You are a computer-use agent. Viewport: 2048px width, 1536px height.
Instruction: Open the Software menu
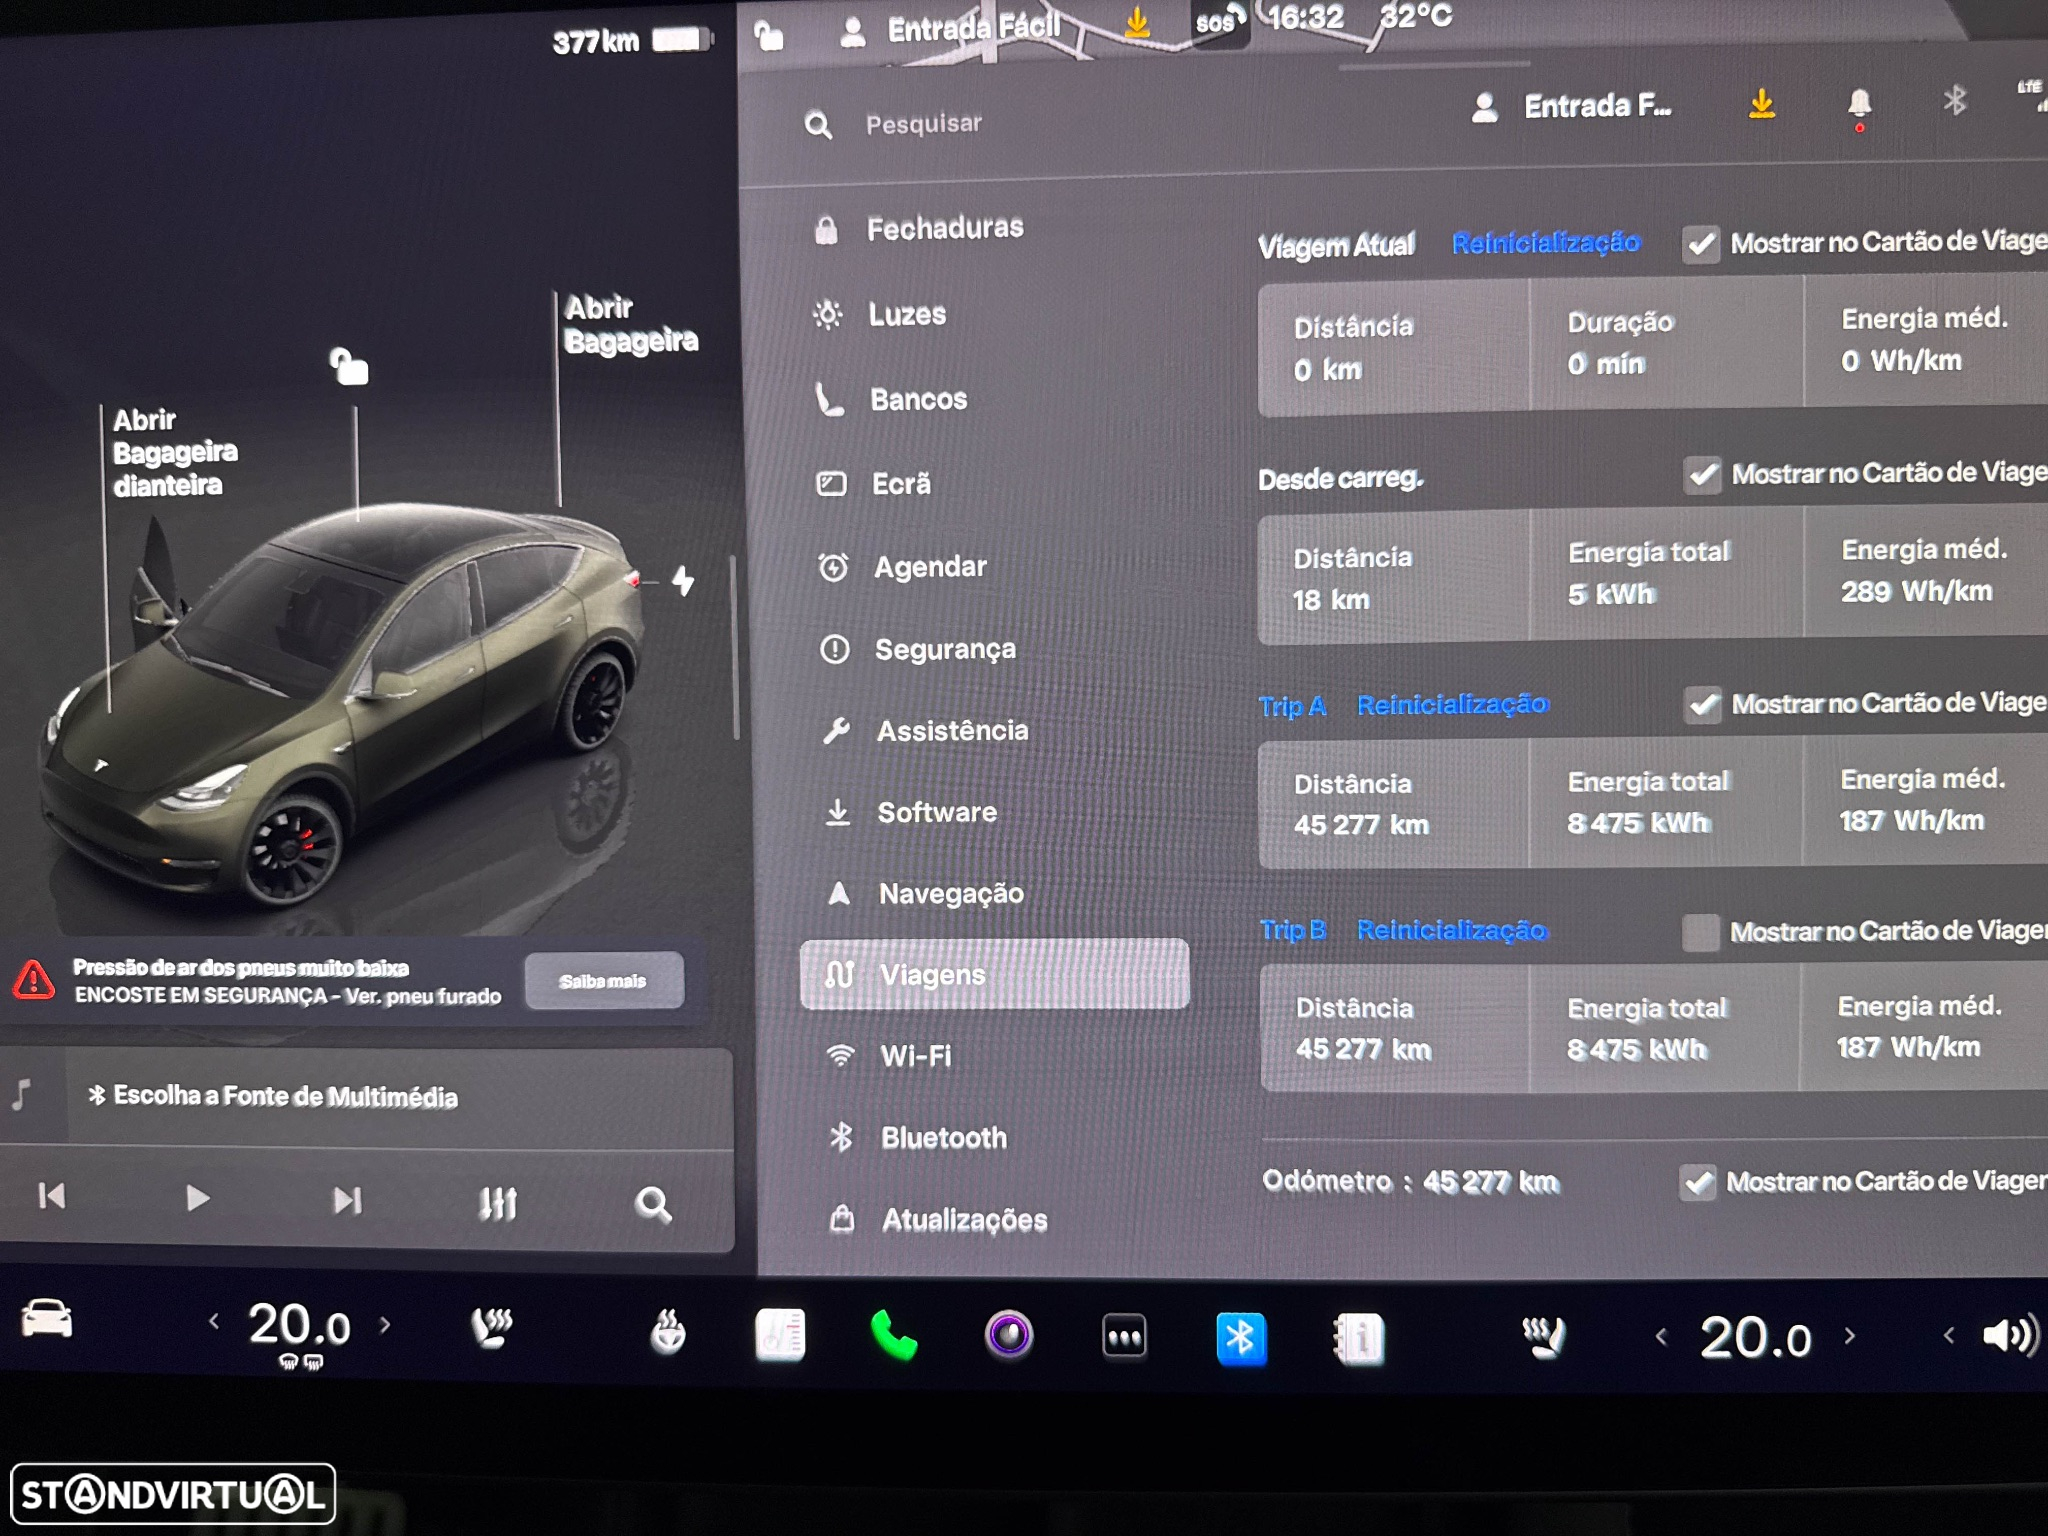pyautogui.click(x=936, y=812)
